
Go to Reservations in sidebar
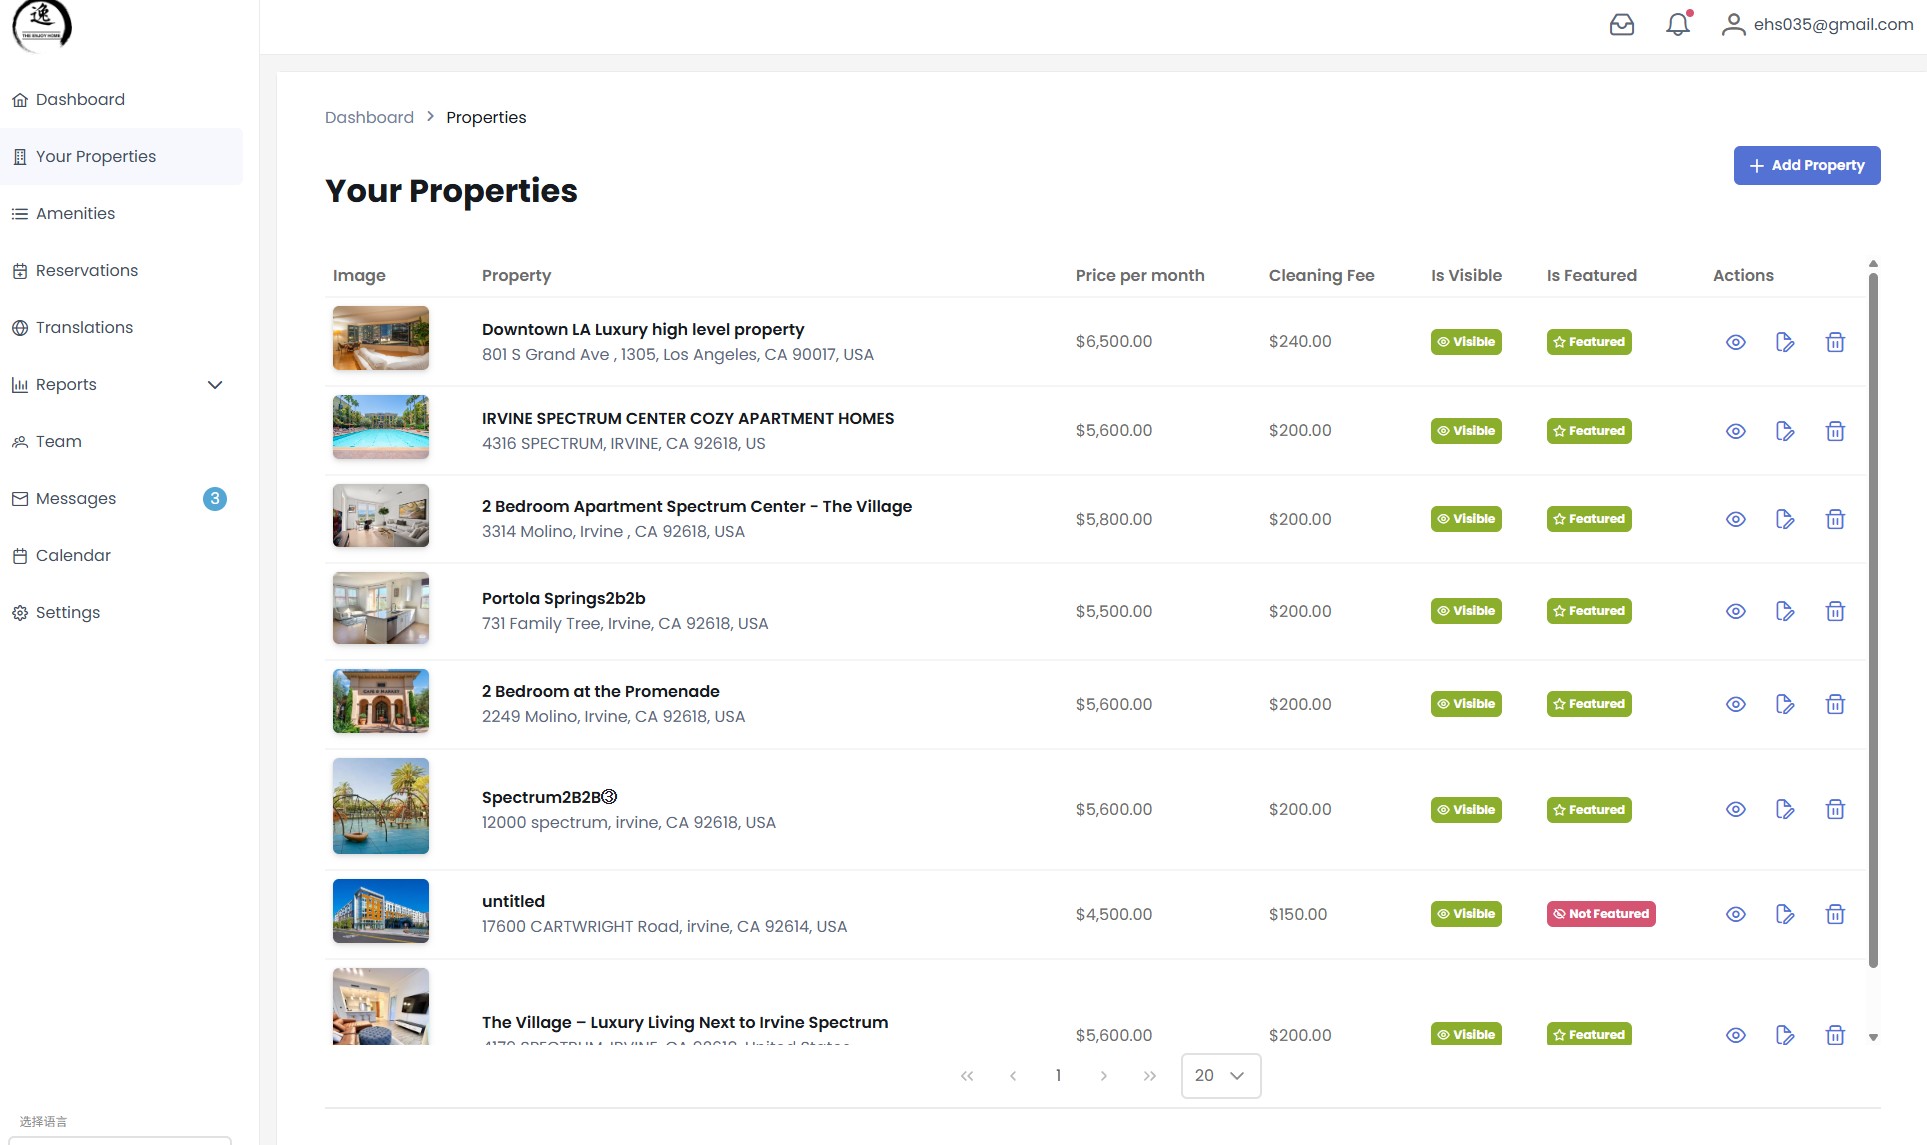click(86, 271)
